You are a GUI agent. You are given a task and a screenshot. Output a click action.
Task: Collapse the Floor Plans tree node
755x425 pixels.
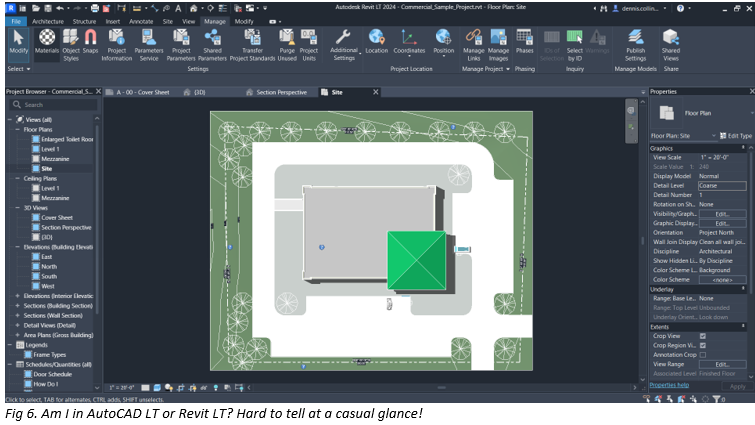point(18,129)
